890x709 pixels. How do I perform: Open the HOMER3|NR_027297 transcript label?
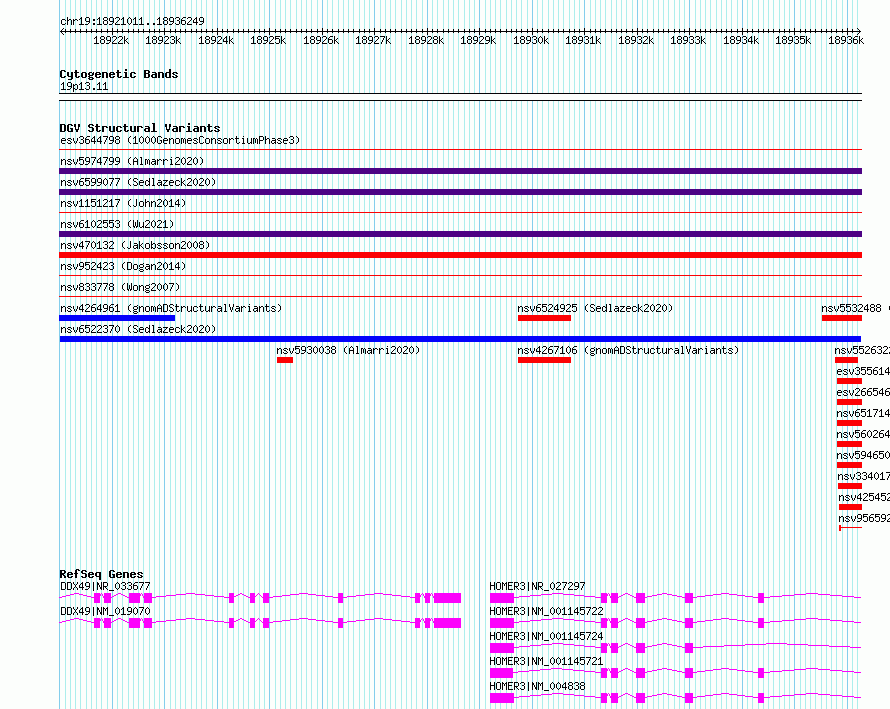coord(537,586)
